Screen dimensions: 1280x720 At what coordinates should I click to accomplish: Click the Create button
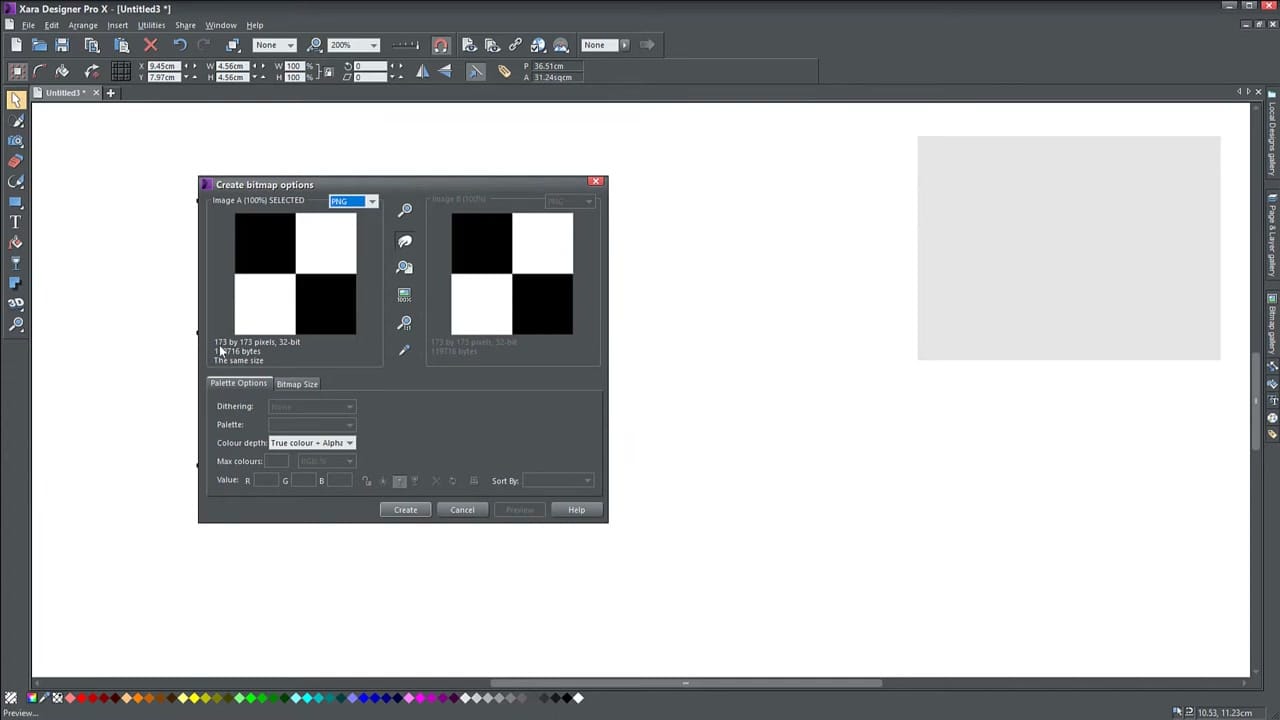coord(405,510)
